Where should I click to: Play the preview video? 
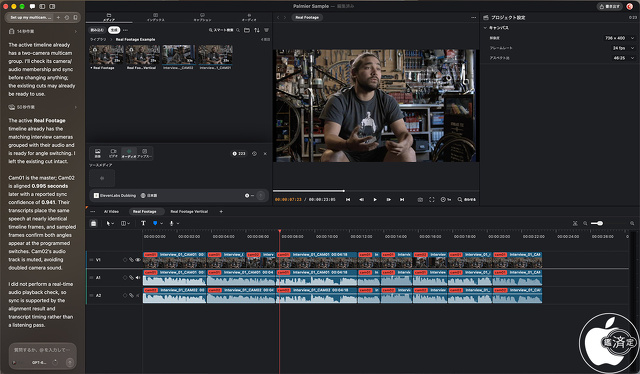[375, 200]
